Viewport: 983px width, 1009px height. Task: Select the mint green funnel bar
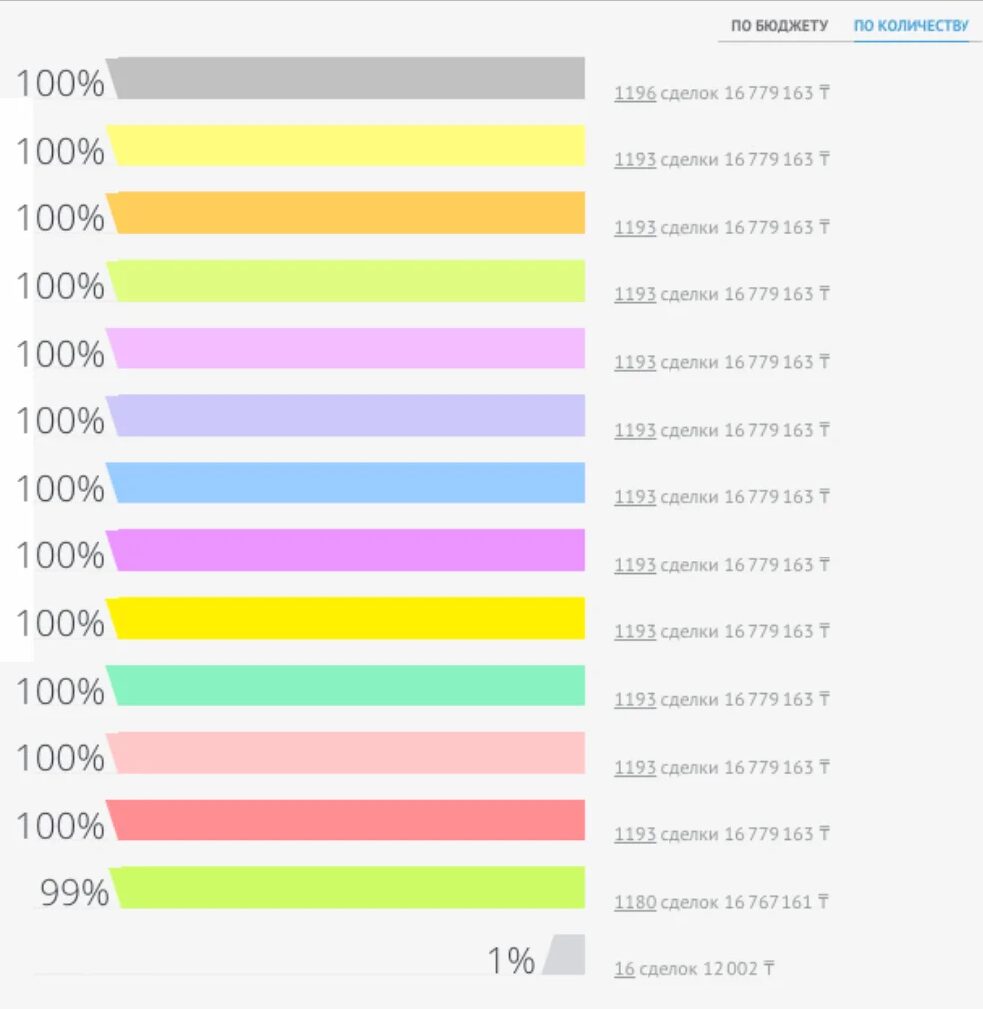(348, 685)
